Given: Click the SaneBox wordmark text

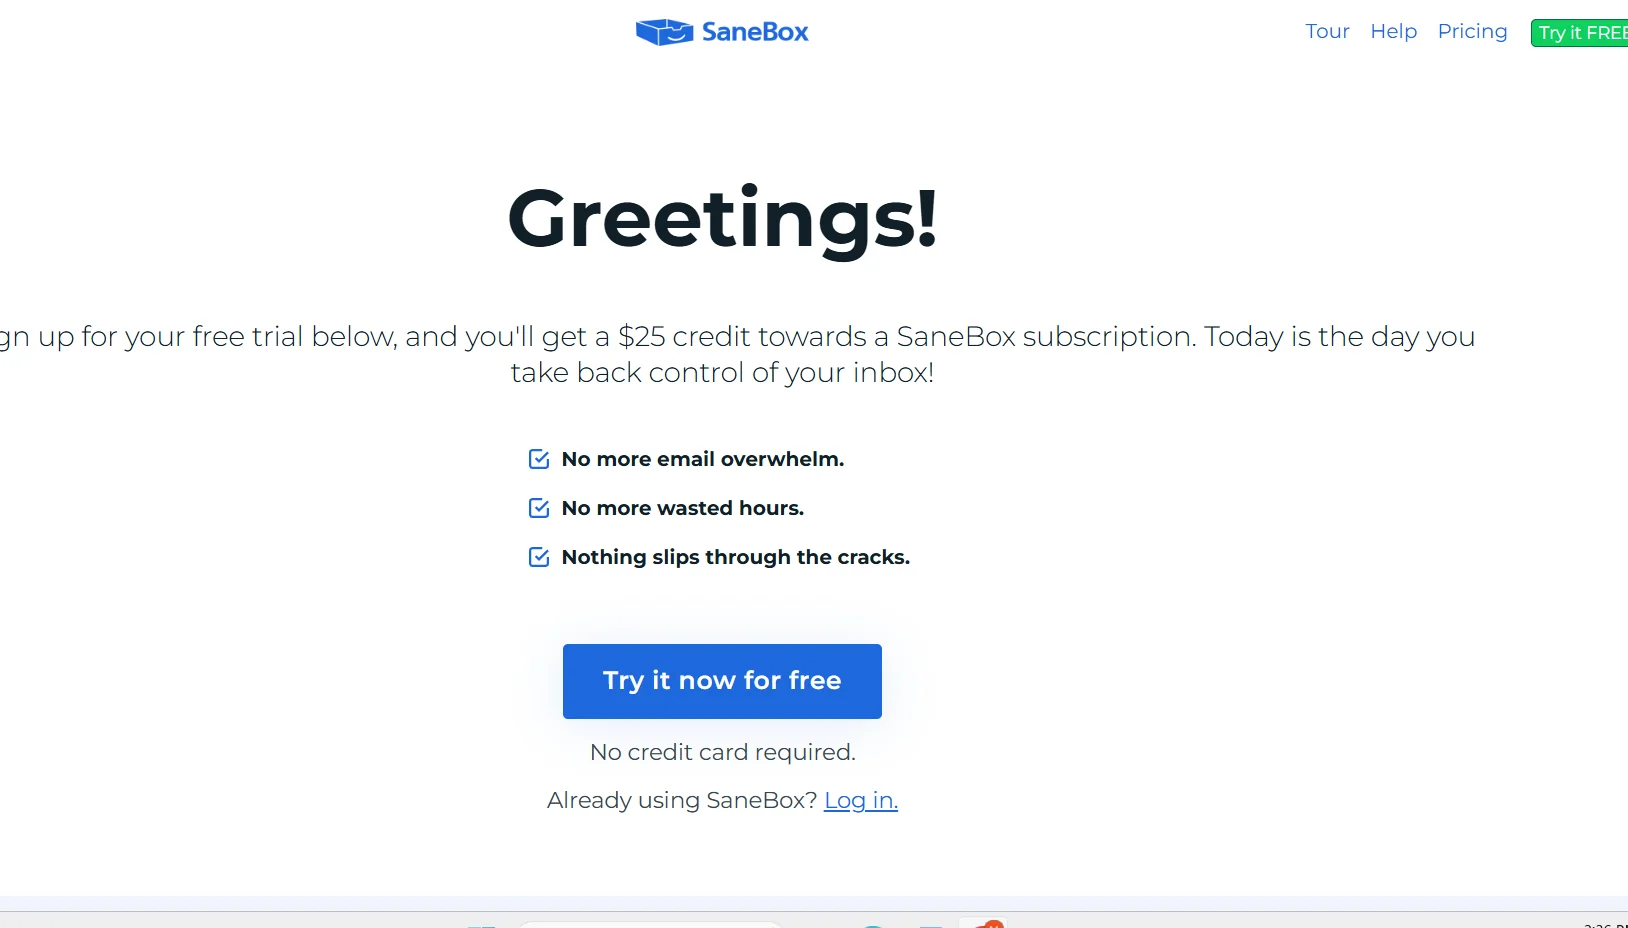Looking at the screenshot, I should [x=755, y=32].
